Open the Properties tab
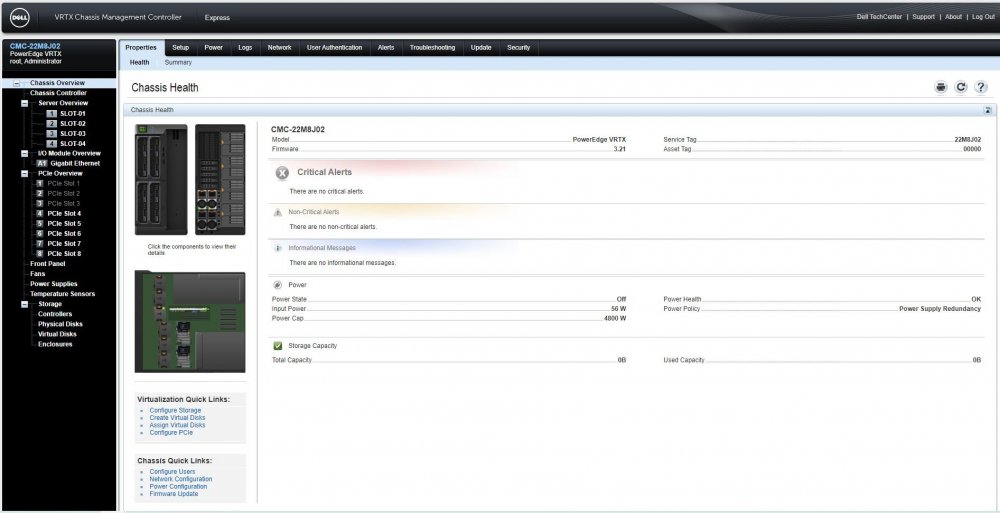Screen dimensions: 1000x513 pyautogui.click(x=141, y=48)
